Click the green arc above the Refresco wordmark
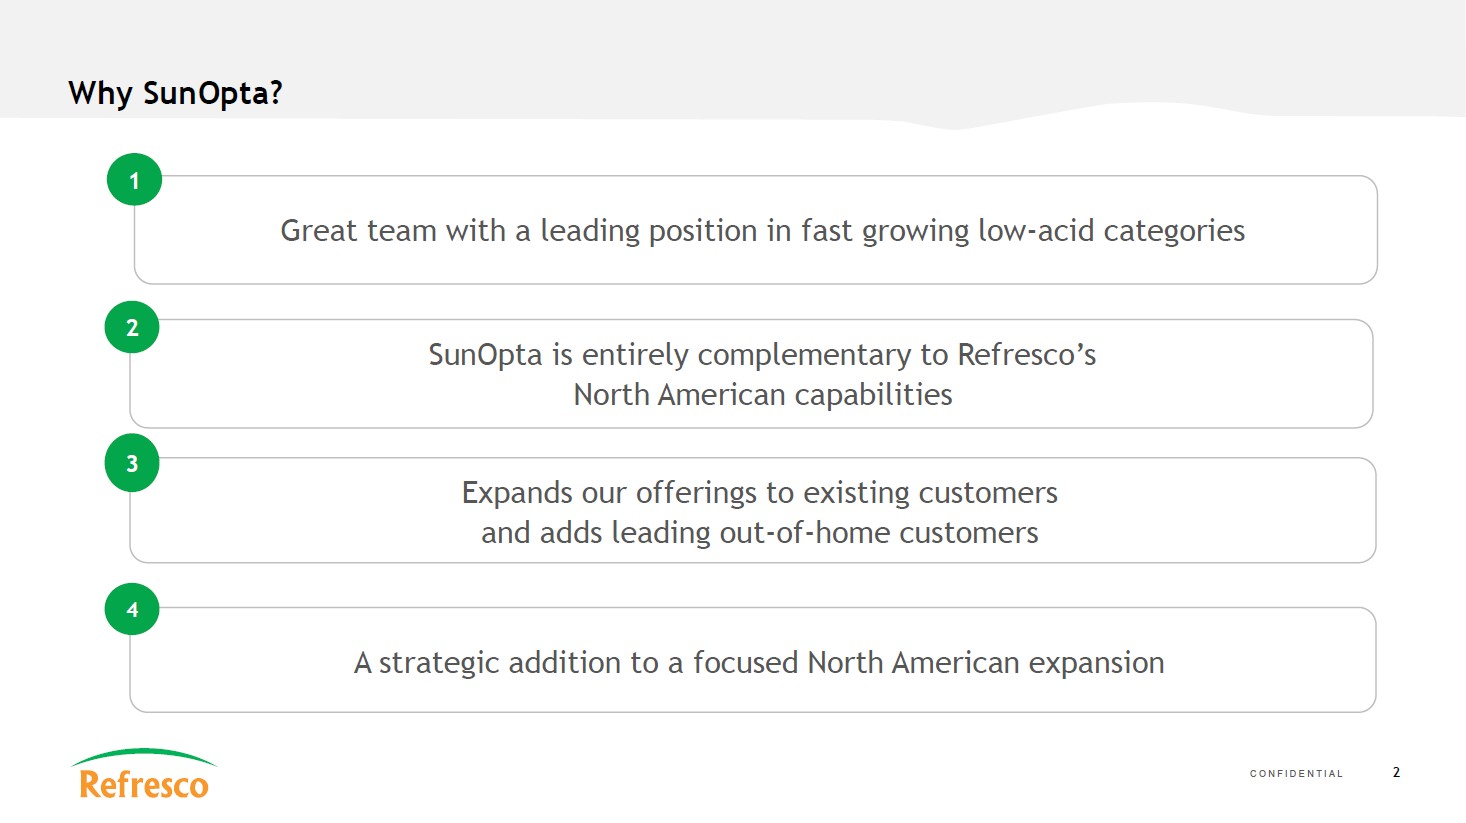The image size is (1466, 823). [144, 754]
